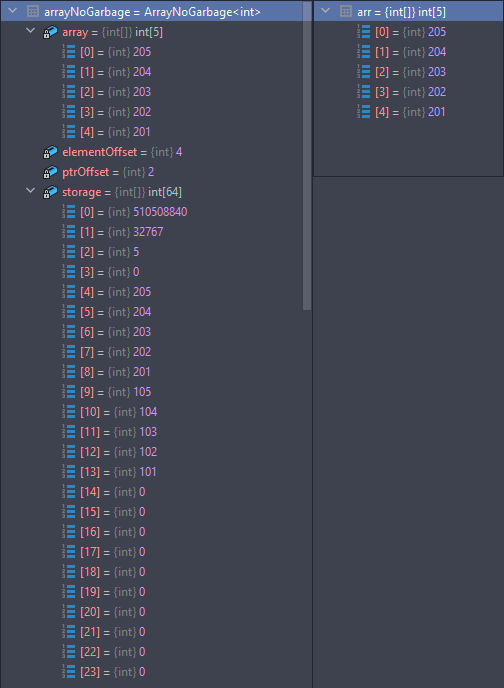
Task: Select storage element [11] = 103
Action: 152,432
